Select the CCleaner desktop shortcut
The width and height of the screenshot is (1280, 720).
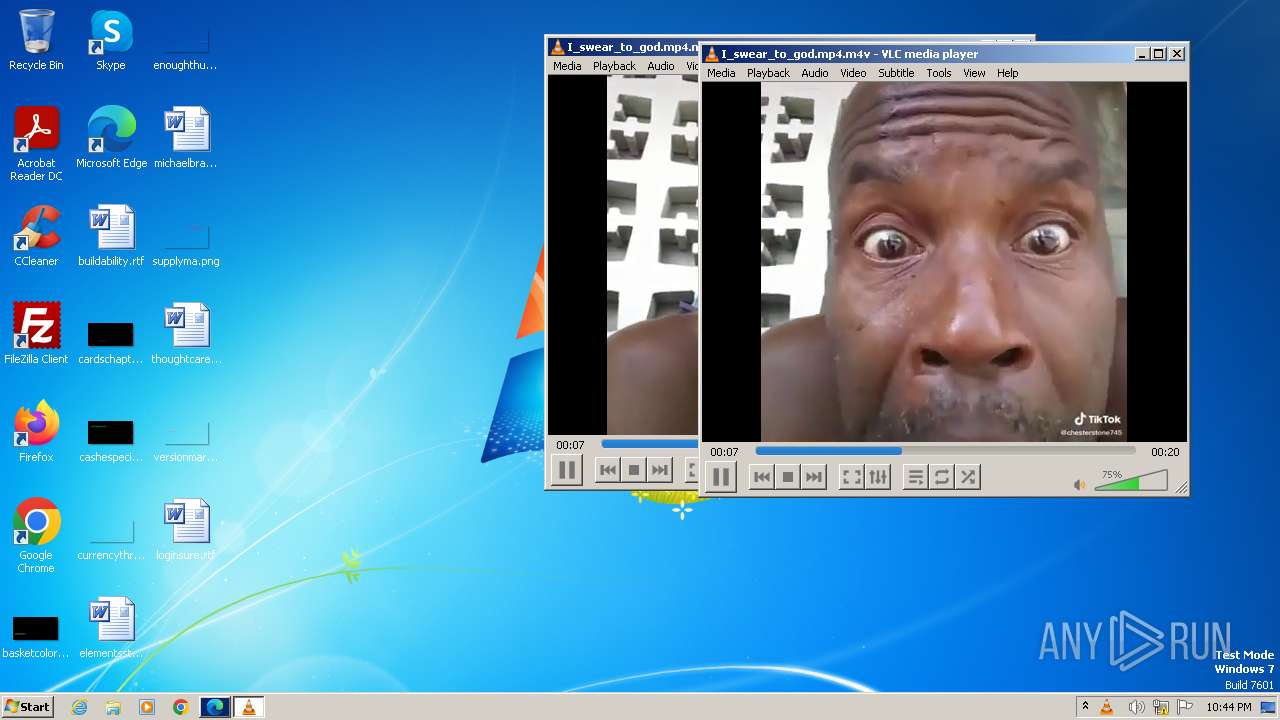pyautogui.click(x=36, y=236)
